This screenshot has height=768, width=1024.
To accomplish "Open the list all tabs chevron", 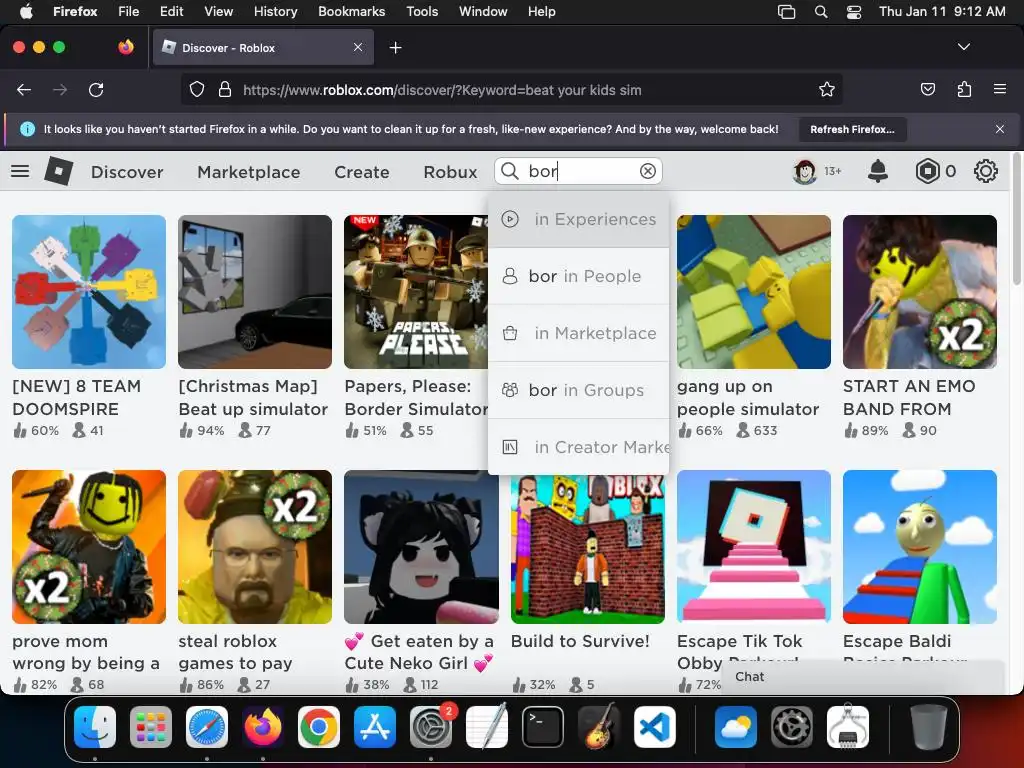I will [x=963, y=47].
